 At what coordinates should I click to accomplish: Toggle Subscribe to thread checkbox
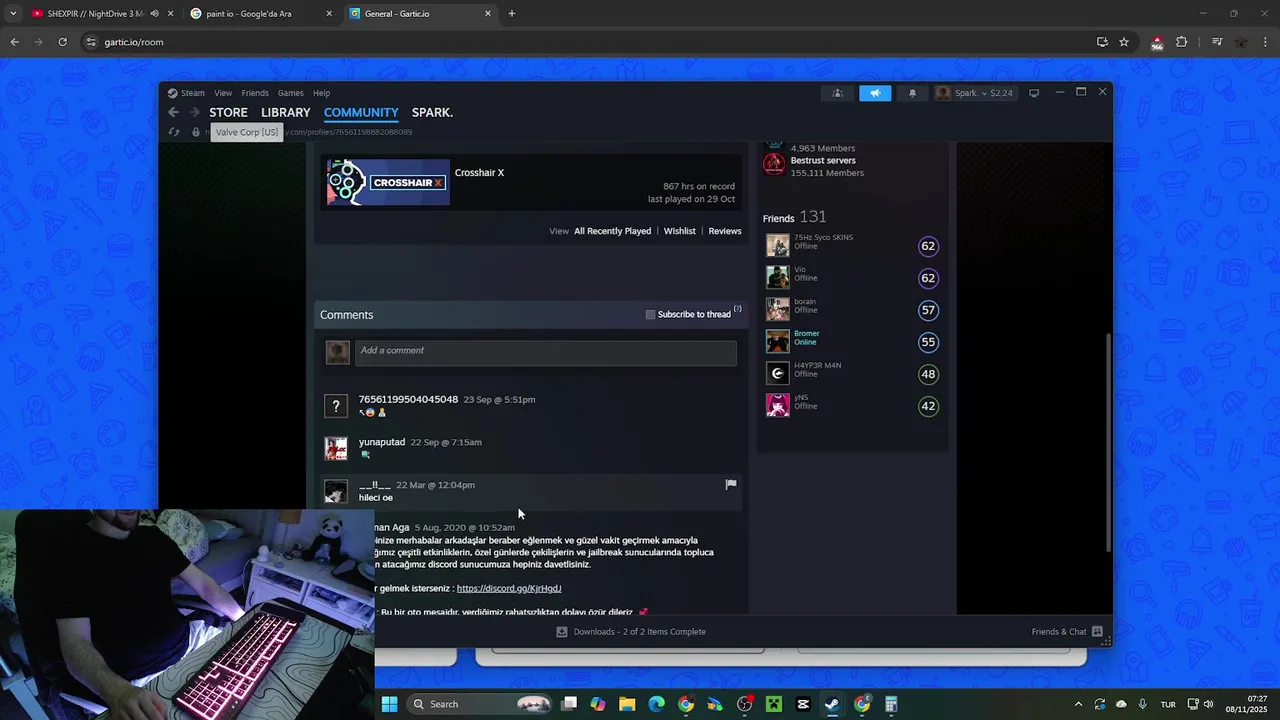coord(650,315)
